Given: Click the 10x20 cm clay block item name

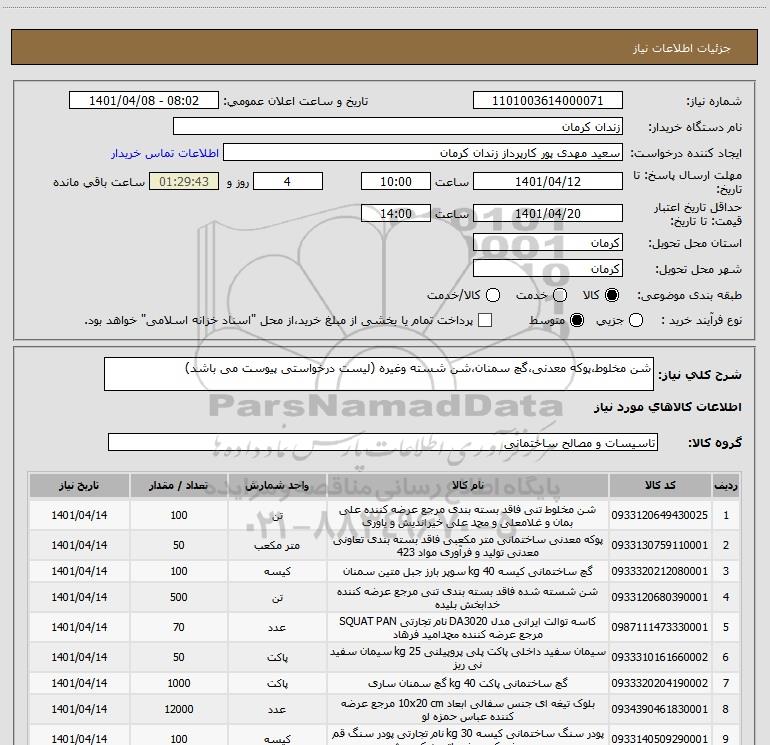Looking at the screenshot, I should click(x=468, y=710).
